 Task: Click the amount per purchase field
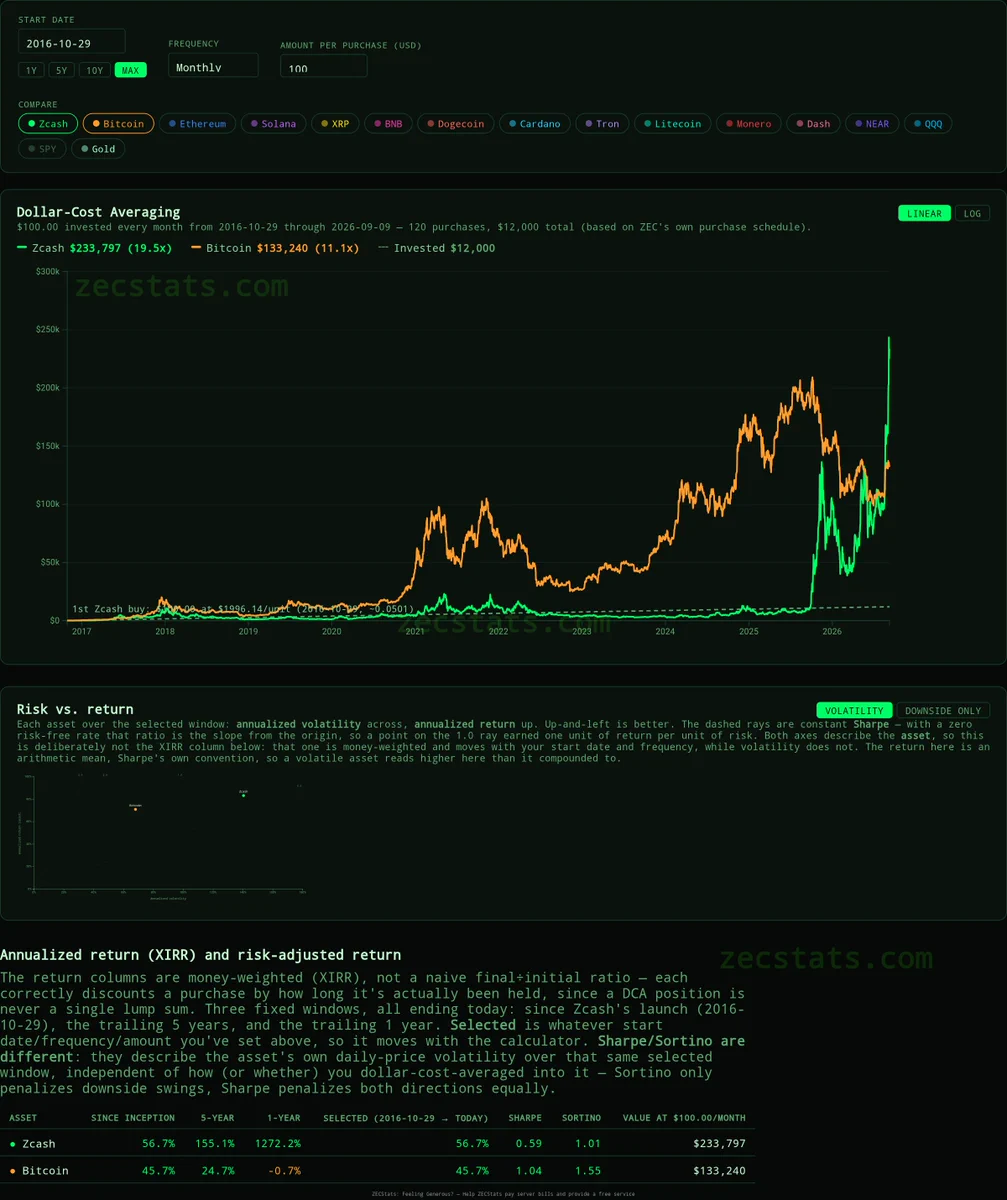[x=324, y=66]
